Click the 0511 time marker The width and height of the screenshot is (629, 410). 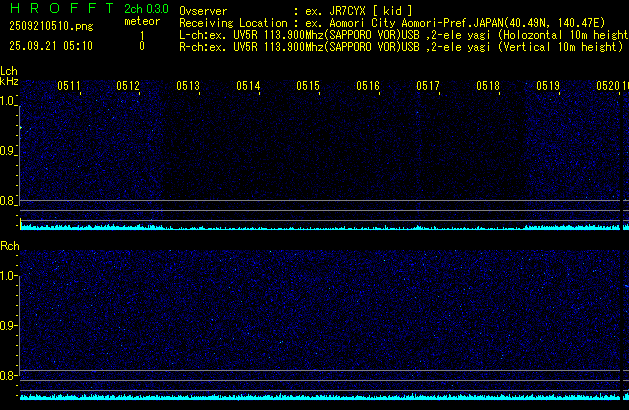click(69, 87)
